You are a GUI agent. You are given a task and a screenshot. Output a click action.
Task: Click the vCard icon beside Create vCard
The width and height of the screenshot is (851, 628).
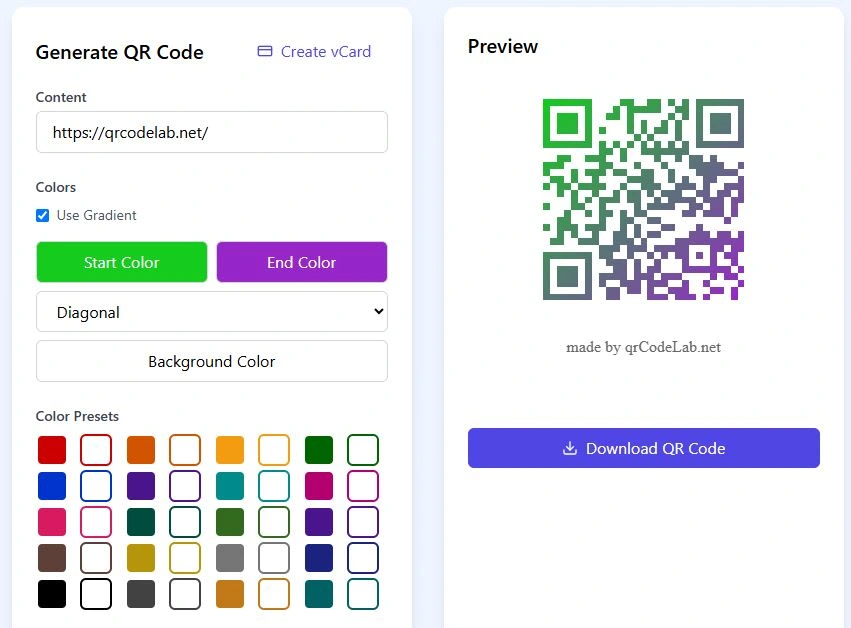click(265, 52)
